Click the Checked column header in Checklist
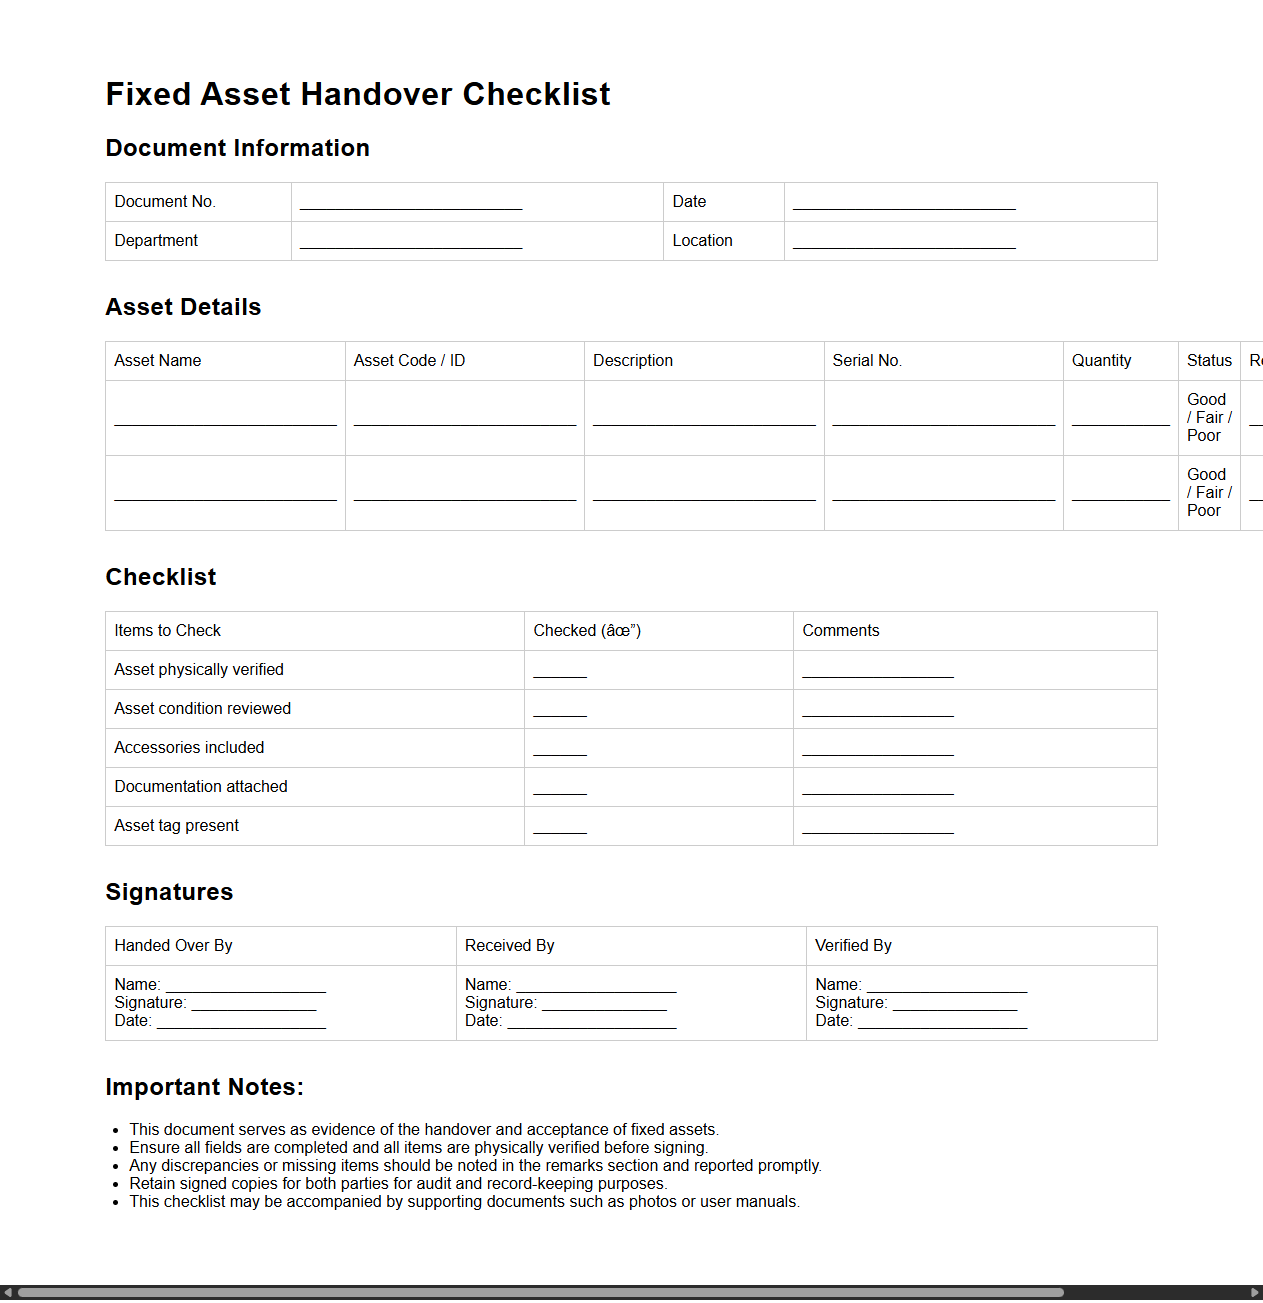The height and width of the screenshot is (1303, 1263). (x=586, y=631)
